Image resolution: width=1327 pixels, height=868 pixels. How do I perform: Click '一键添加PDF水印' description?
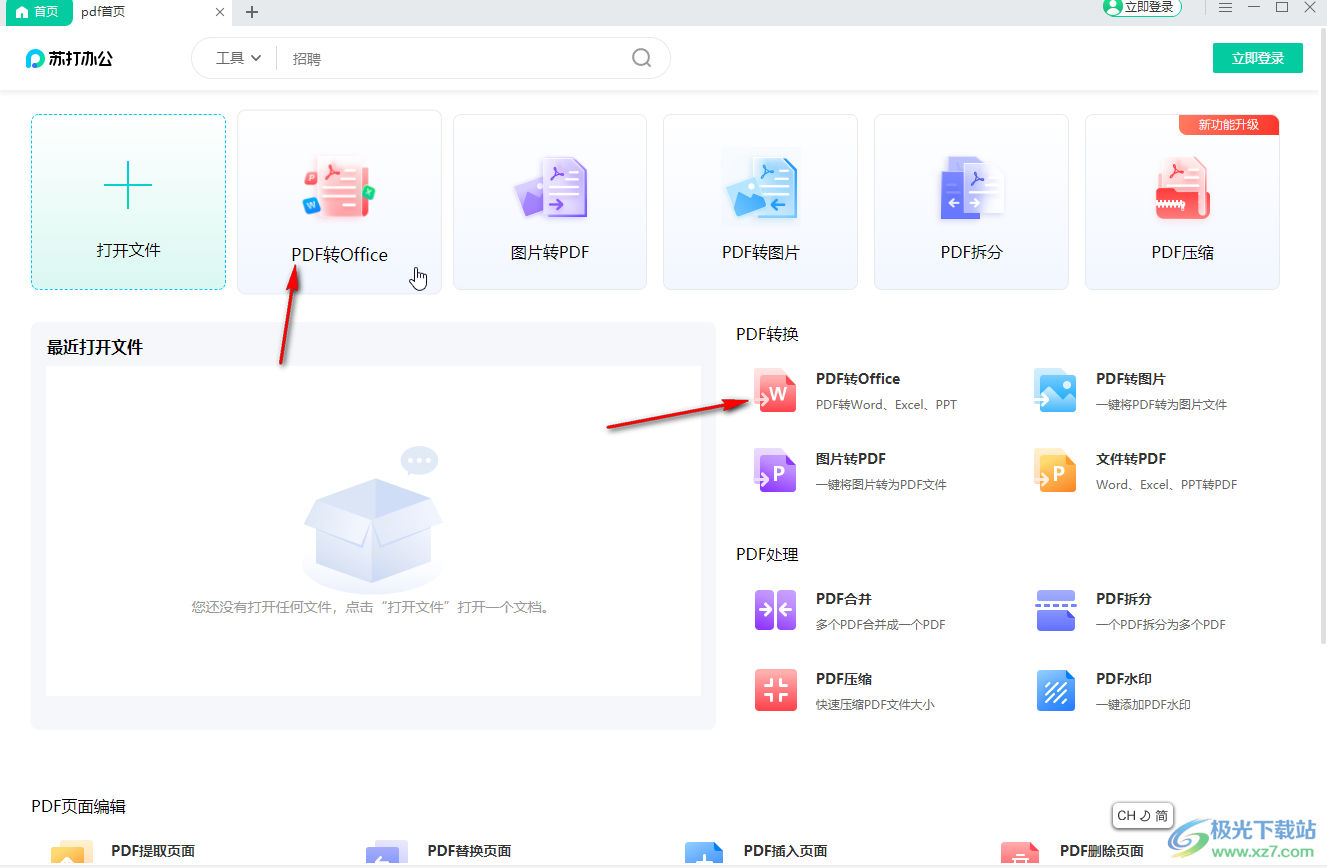click(x=1143, y=705)
